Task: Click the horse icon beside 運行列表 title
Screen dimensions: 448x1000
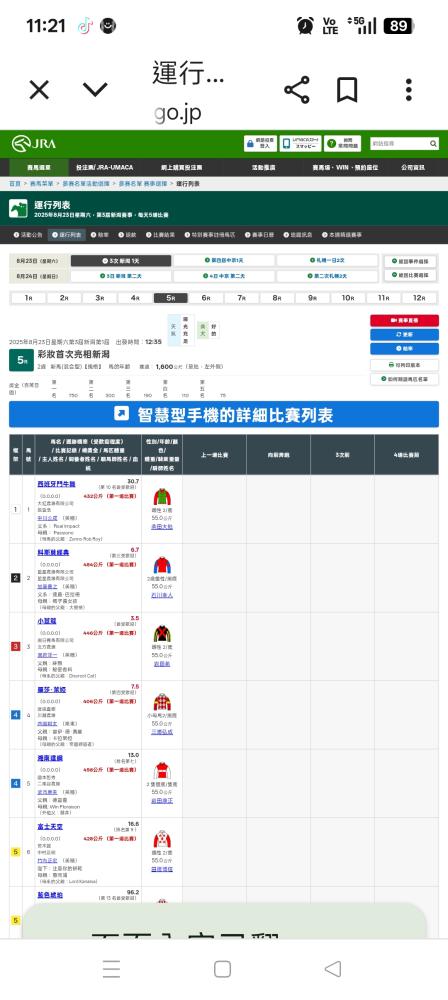Action: coord(18,208)
